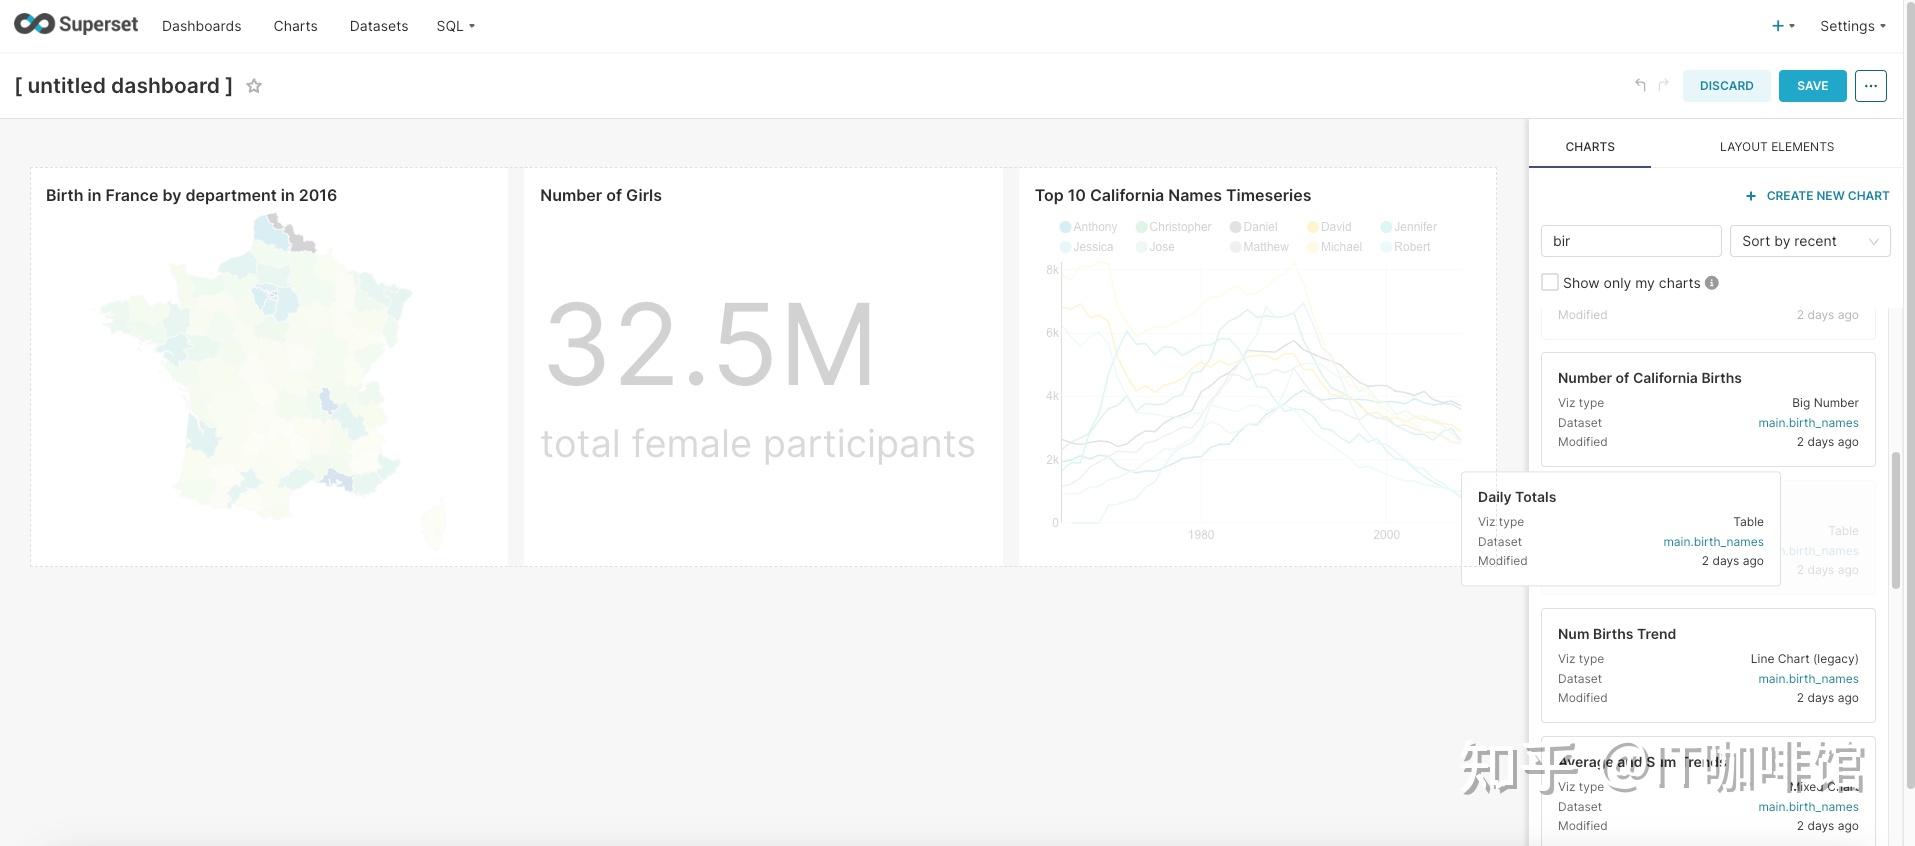Open the three-dots dashboard actions menu
This screenshot has height=846, width=1915.
(x=1870, y=86)
